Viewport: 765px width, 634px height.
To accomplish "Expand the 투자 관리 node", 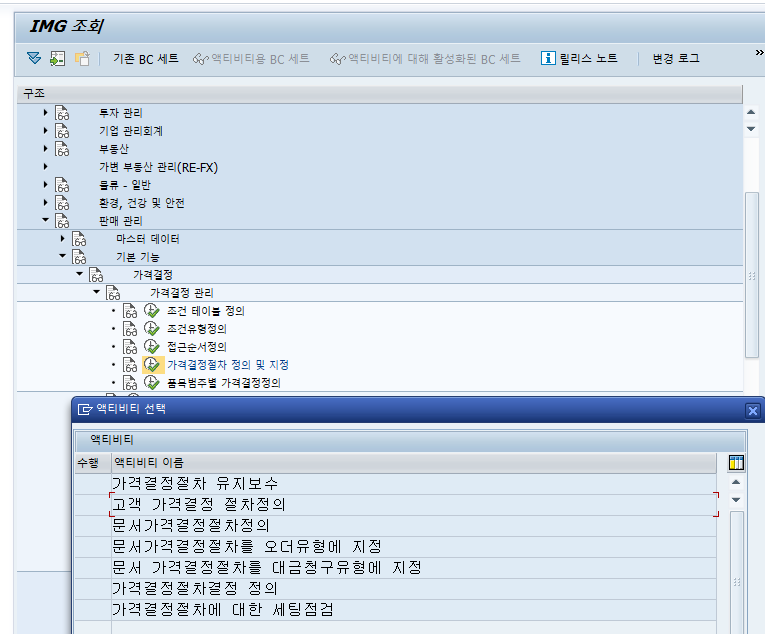I will pos(45,113).
